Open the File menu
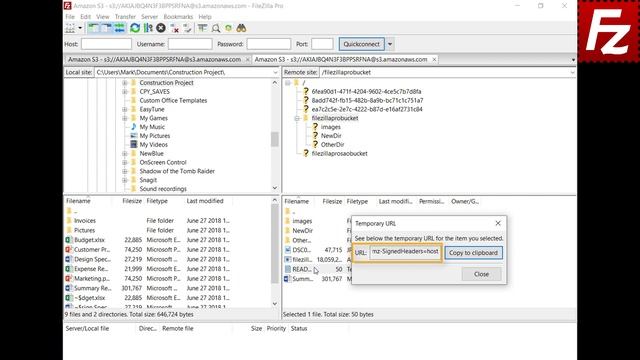Image resolution: width=640 pixels, height=360 pixels. click(70, 17)
